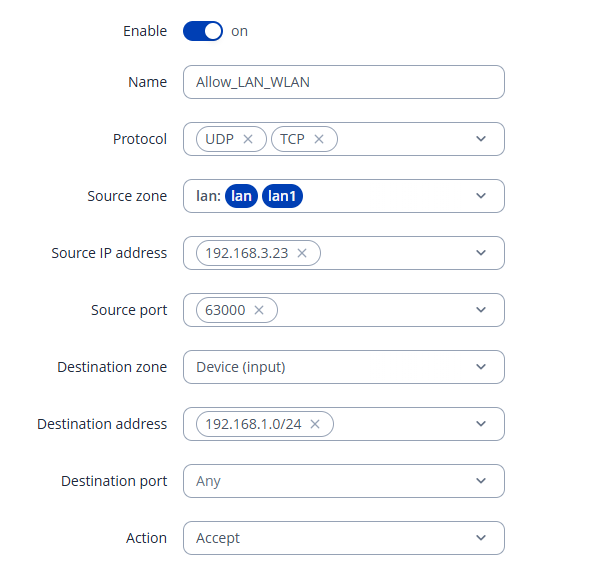Remove the 63000 source port tag
Image resolution: width=604 pixels, height=583 pixels.
click(259, 310)
